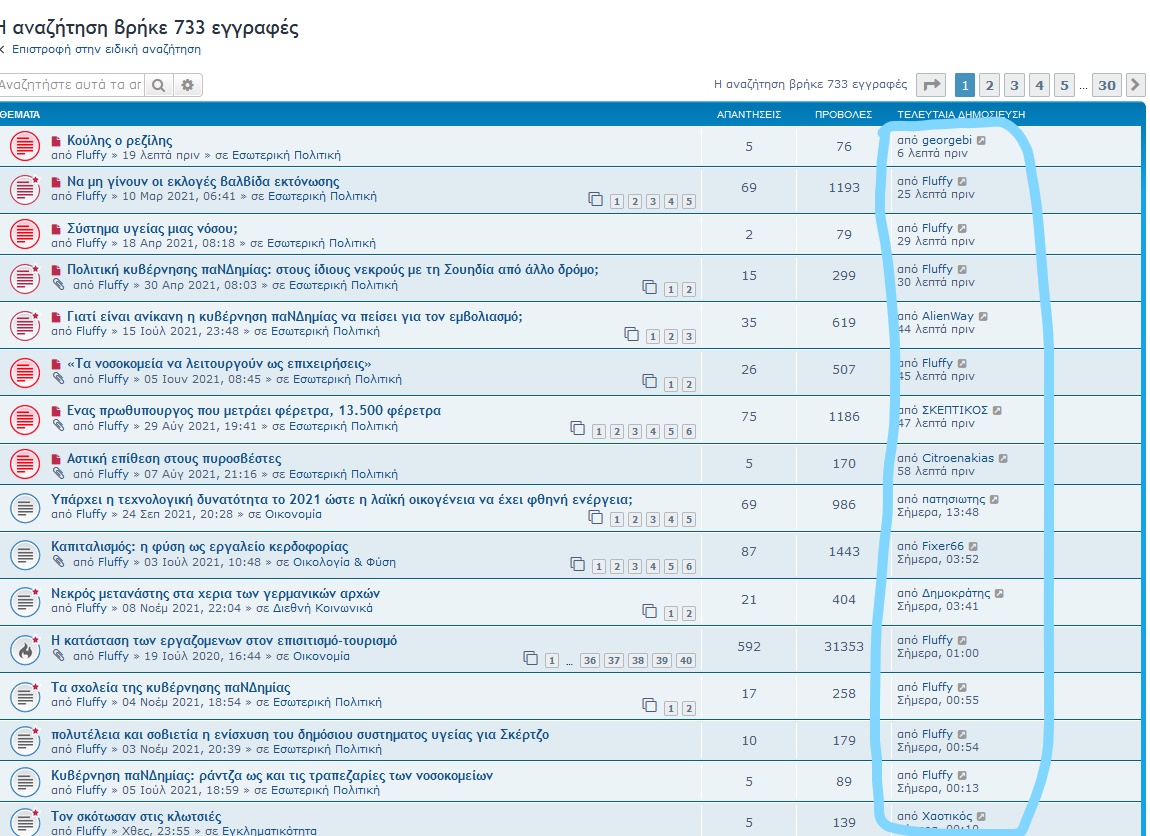This screenshot has height=836, width=1150.
Task: Open topic πολυτέλεια και σοβιετία
Action: pyautogui.click(x=300, y=734)
